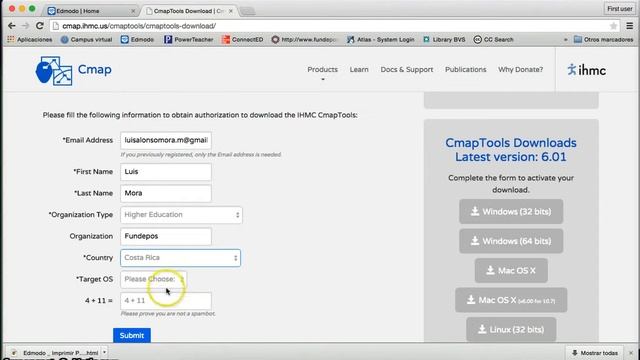640x360 pixels.
Task: Open Why Donate? page
Action: pos(520,69)
